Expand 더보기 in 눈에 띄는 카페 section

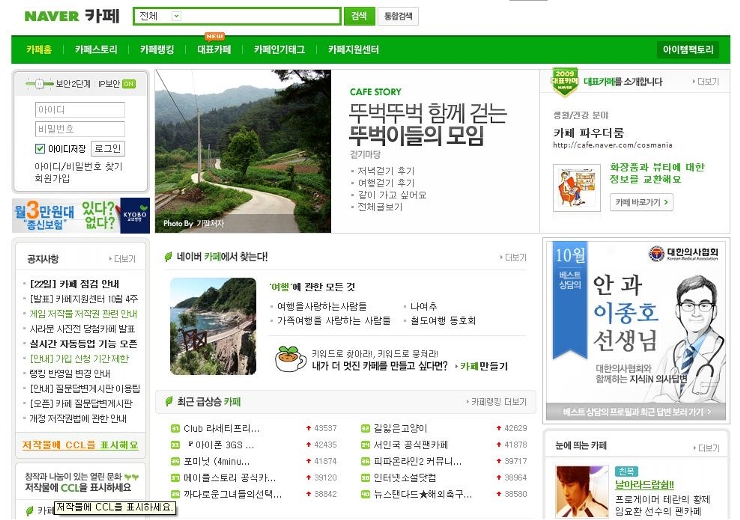point(706,445)
